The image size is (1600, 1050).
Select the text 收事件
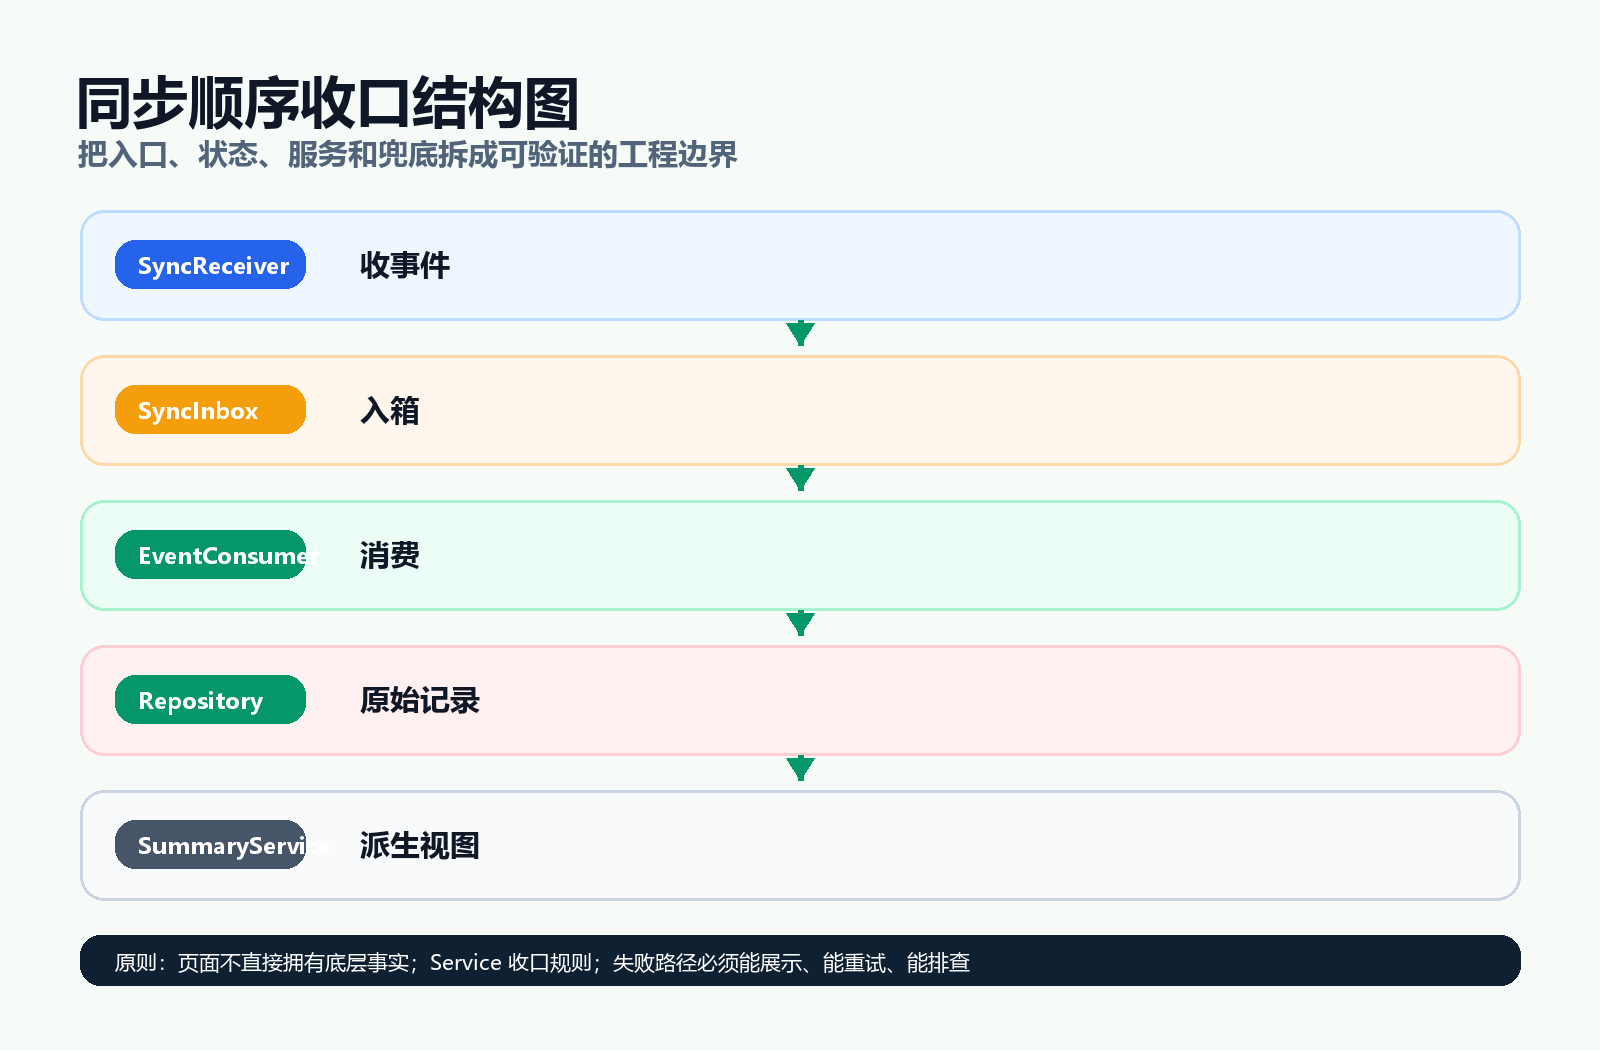(405, 266)
